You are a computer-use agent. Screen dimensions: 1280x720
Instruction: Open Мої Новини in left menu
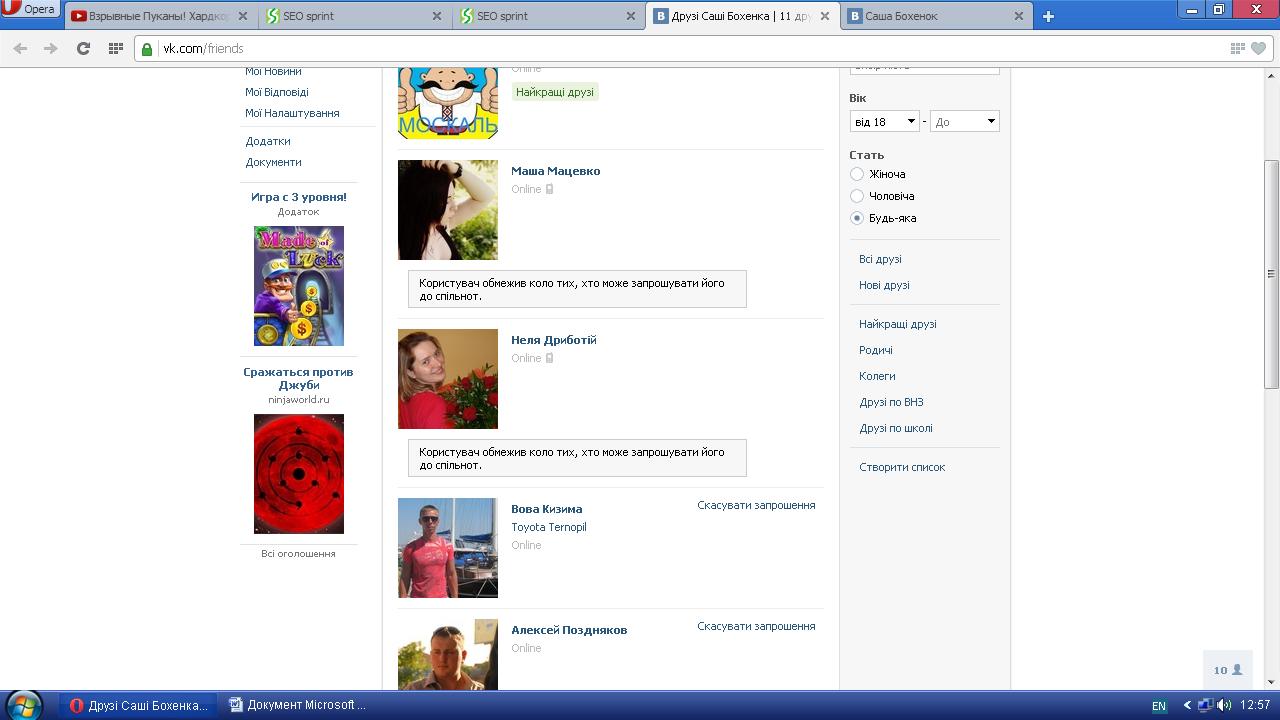point(273,71)
